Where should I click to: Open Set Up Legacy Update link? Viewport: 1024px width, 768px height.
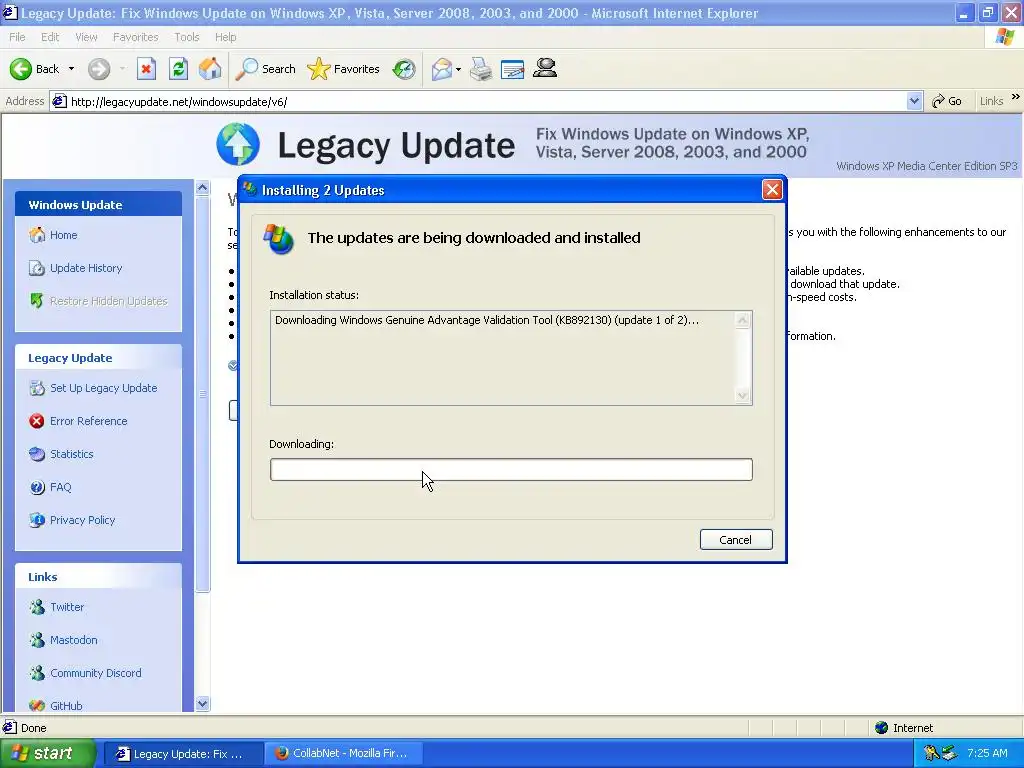(104, 388)
